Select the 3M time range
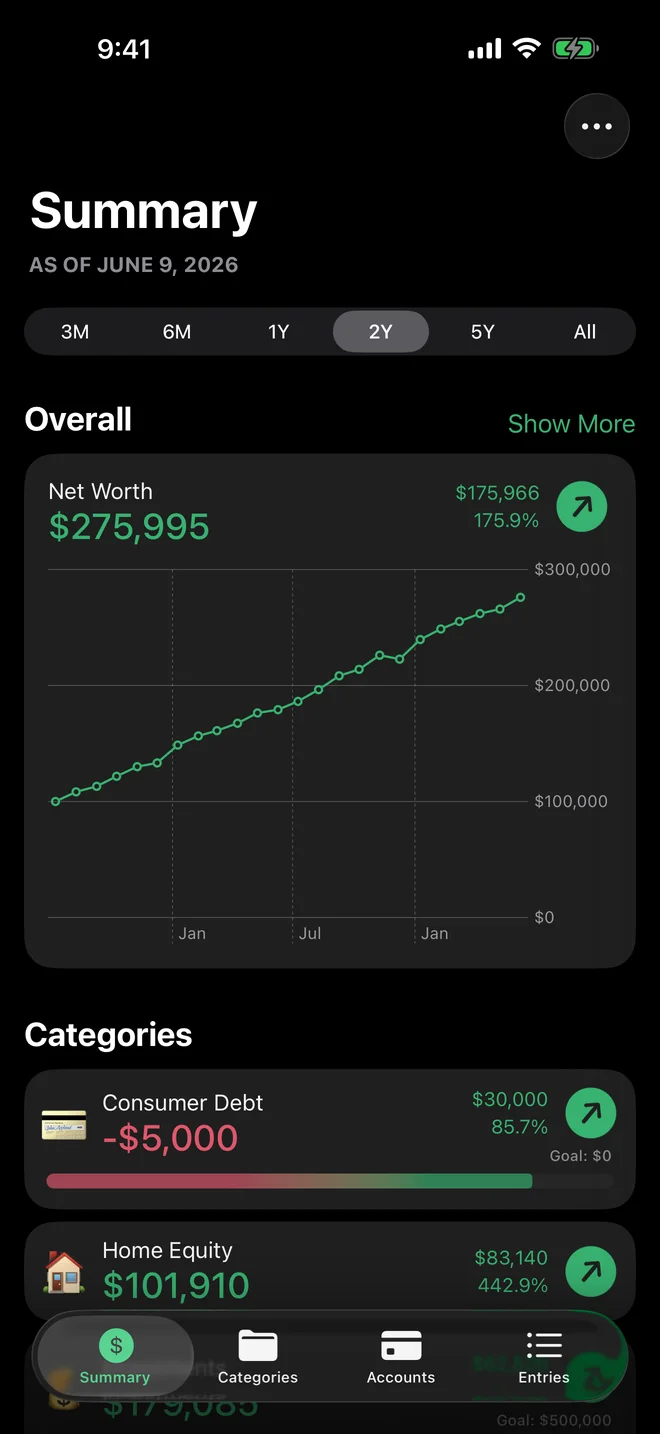 coord(75,332)
